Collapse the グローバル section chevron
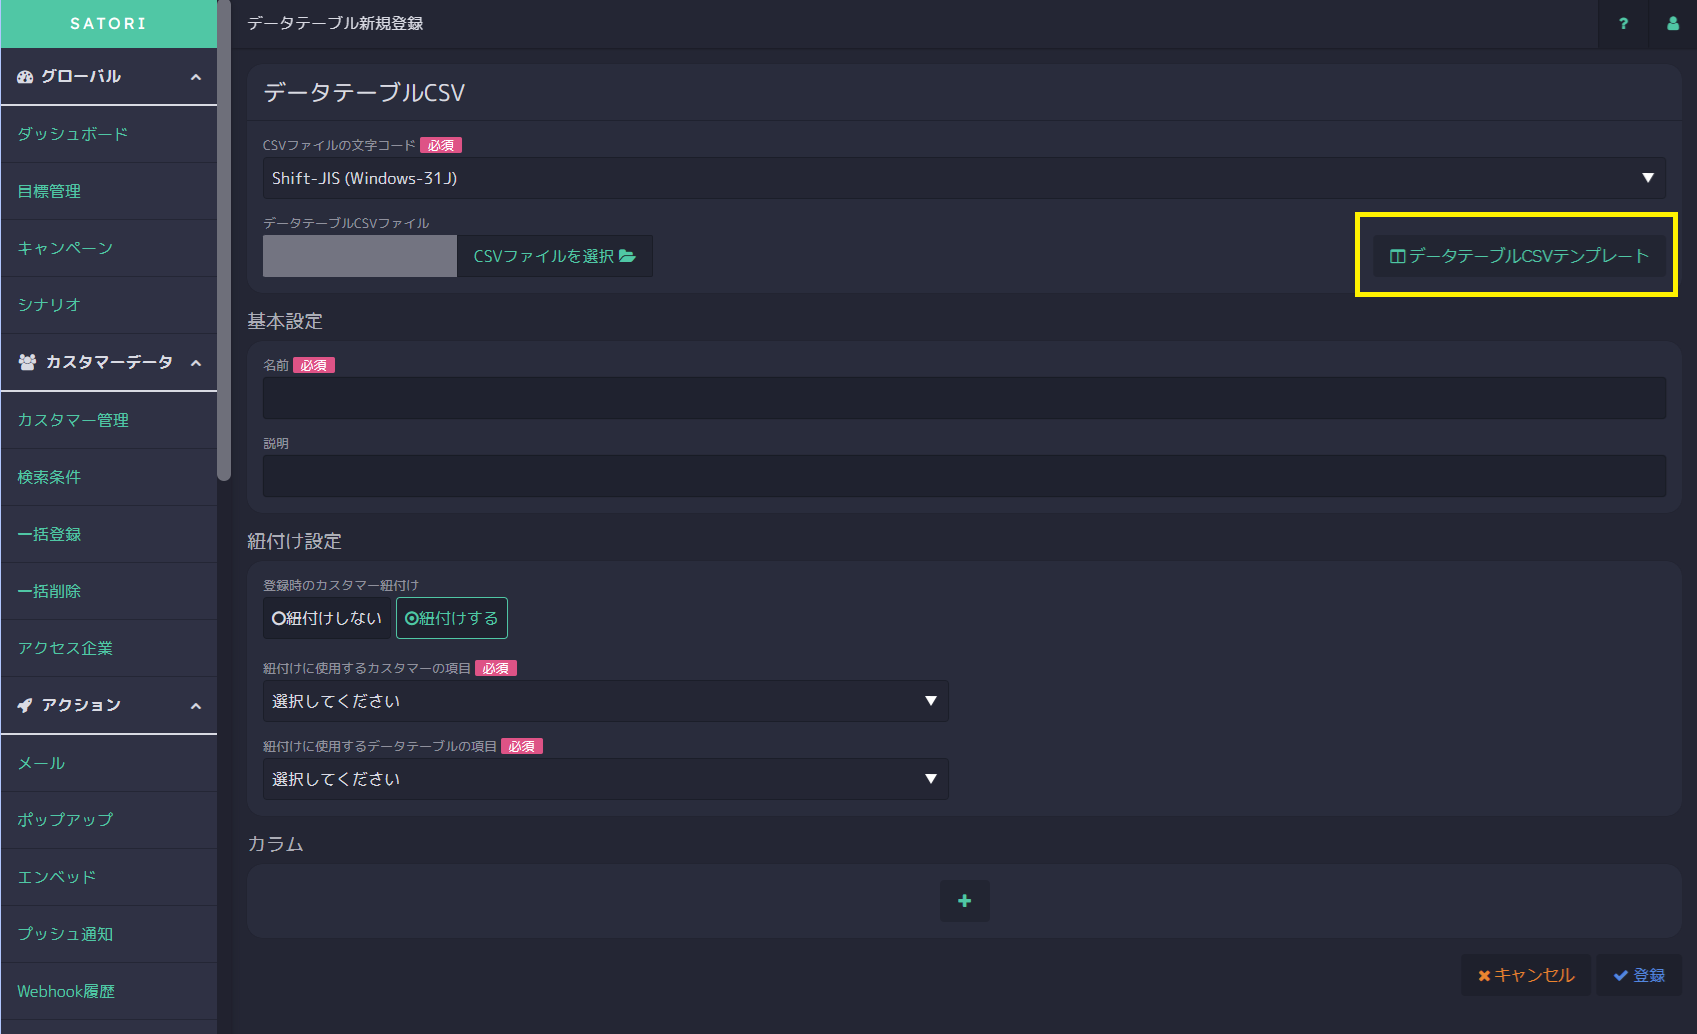Screen dimensions: 1697x1034 (196, 77)
